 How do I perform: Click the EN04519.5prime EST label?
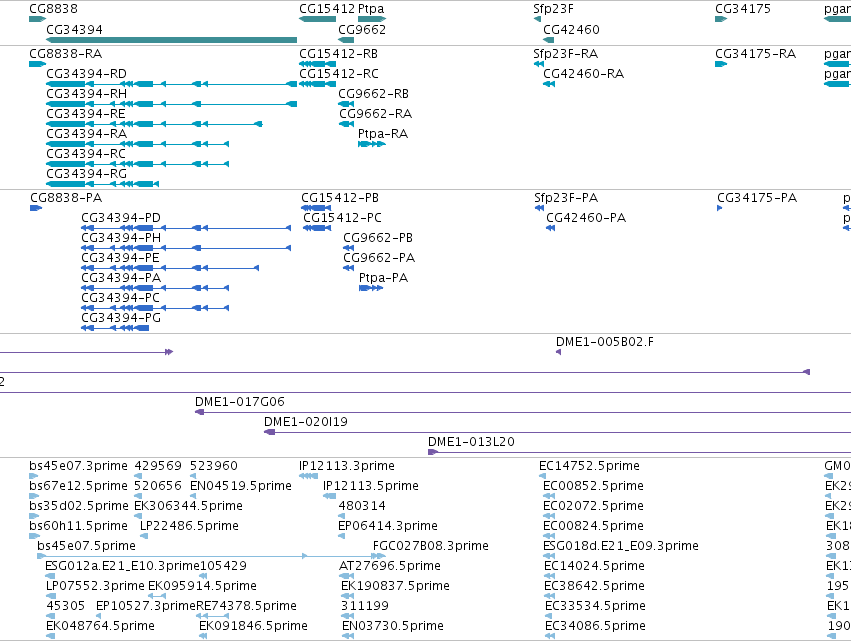[x=241, y=486]
